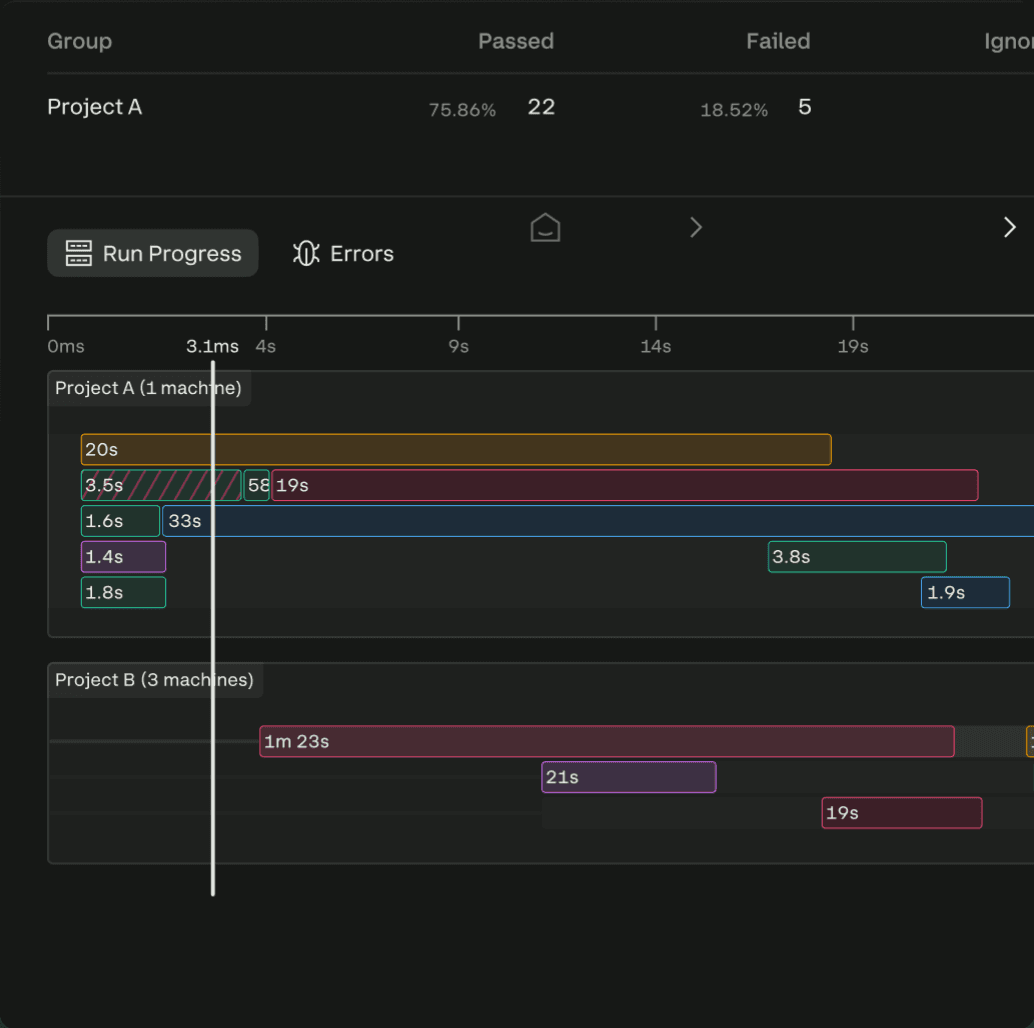The height and width of the screenshot is (1028, 1034).
Task: Click the 0ms label on the timeline
Action: pos(66,346)
